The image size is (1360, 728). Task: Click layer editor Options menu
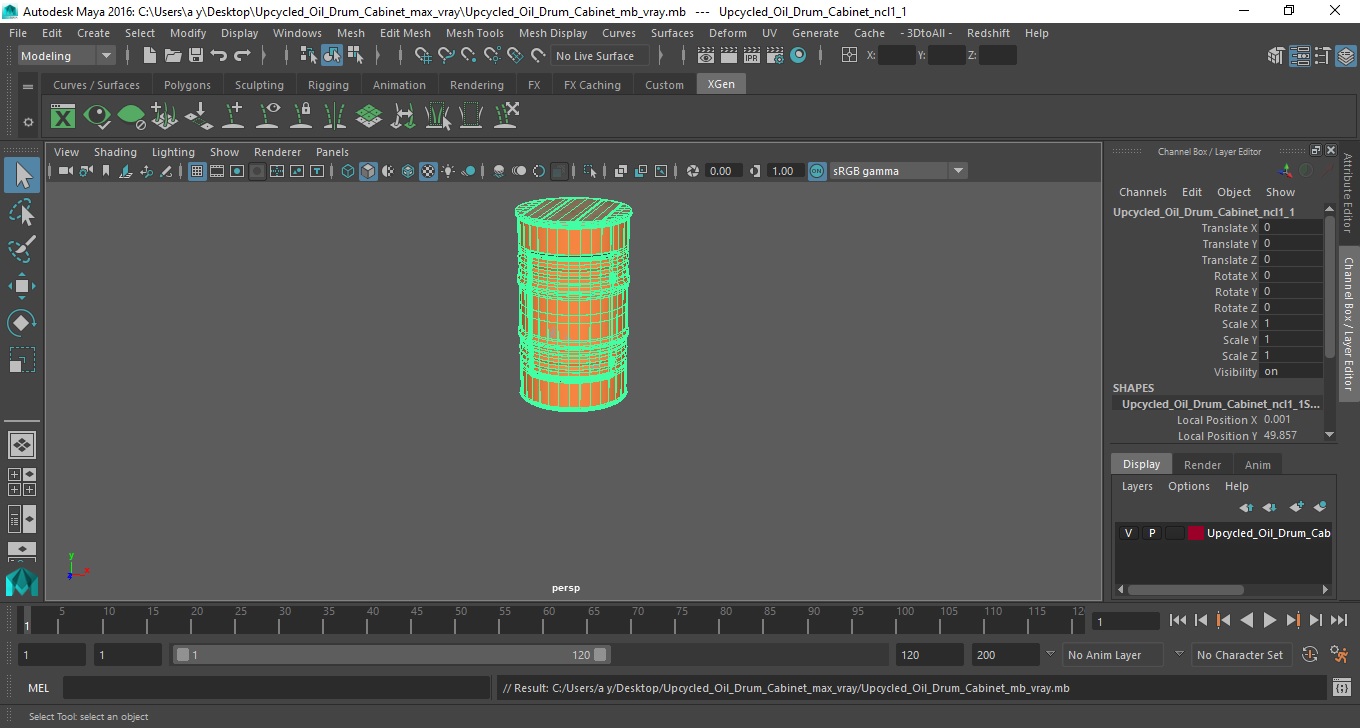click(x=1189, y=486)
